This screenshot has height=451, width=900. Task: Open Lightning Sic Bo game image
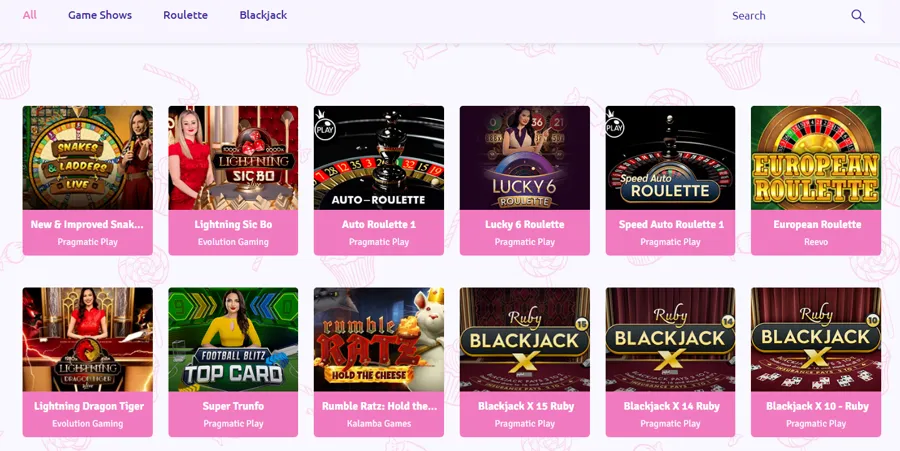(233, 158)
